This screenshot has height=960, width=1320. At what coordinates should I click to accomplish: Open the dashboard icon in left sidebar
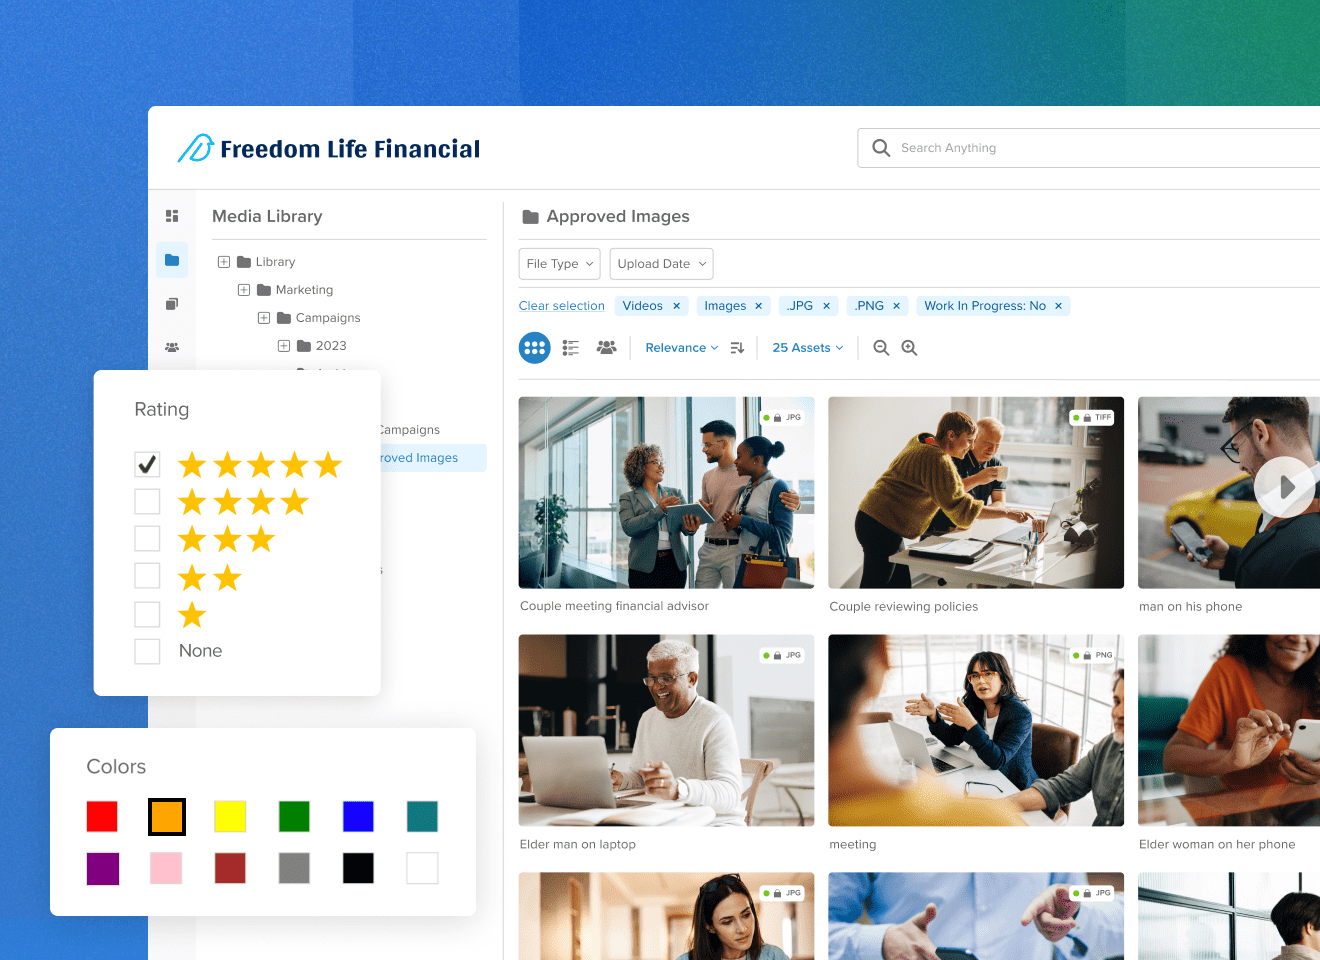[x=172, y=216]
